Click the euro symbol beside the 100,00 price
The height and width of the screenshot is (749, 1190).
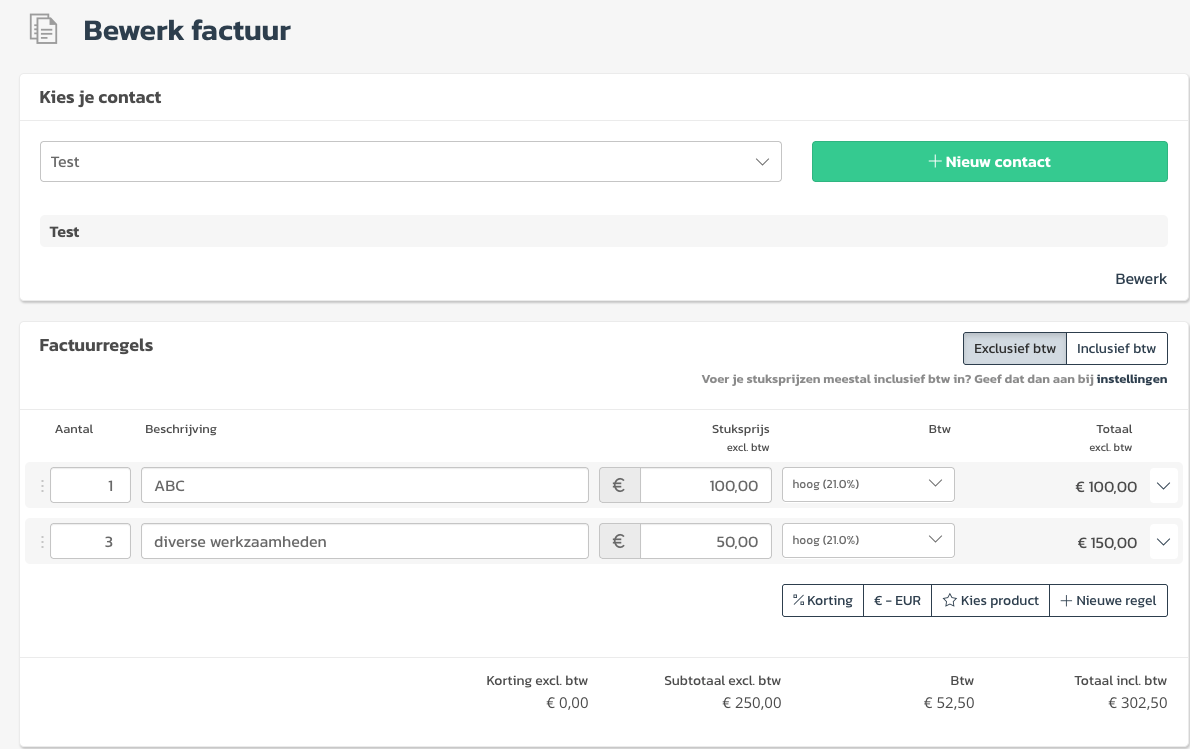619,486
